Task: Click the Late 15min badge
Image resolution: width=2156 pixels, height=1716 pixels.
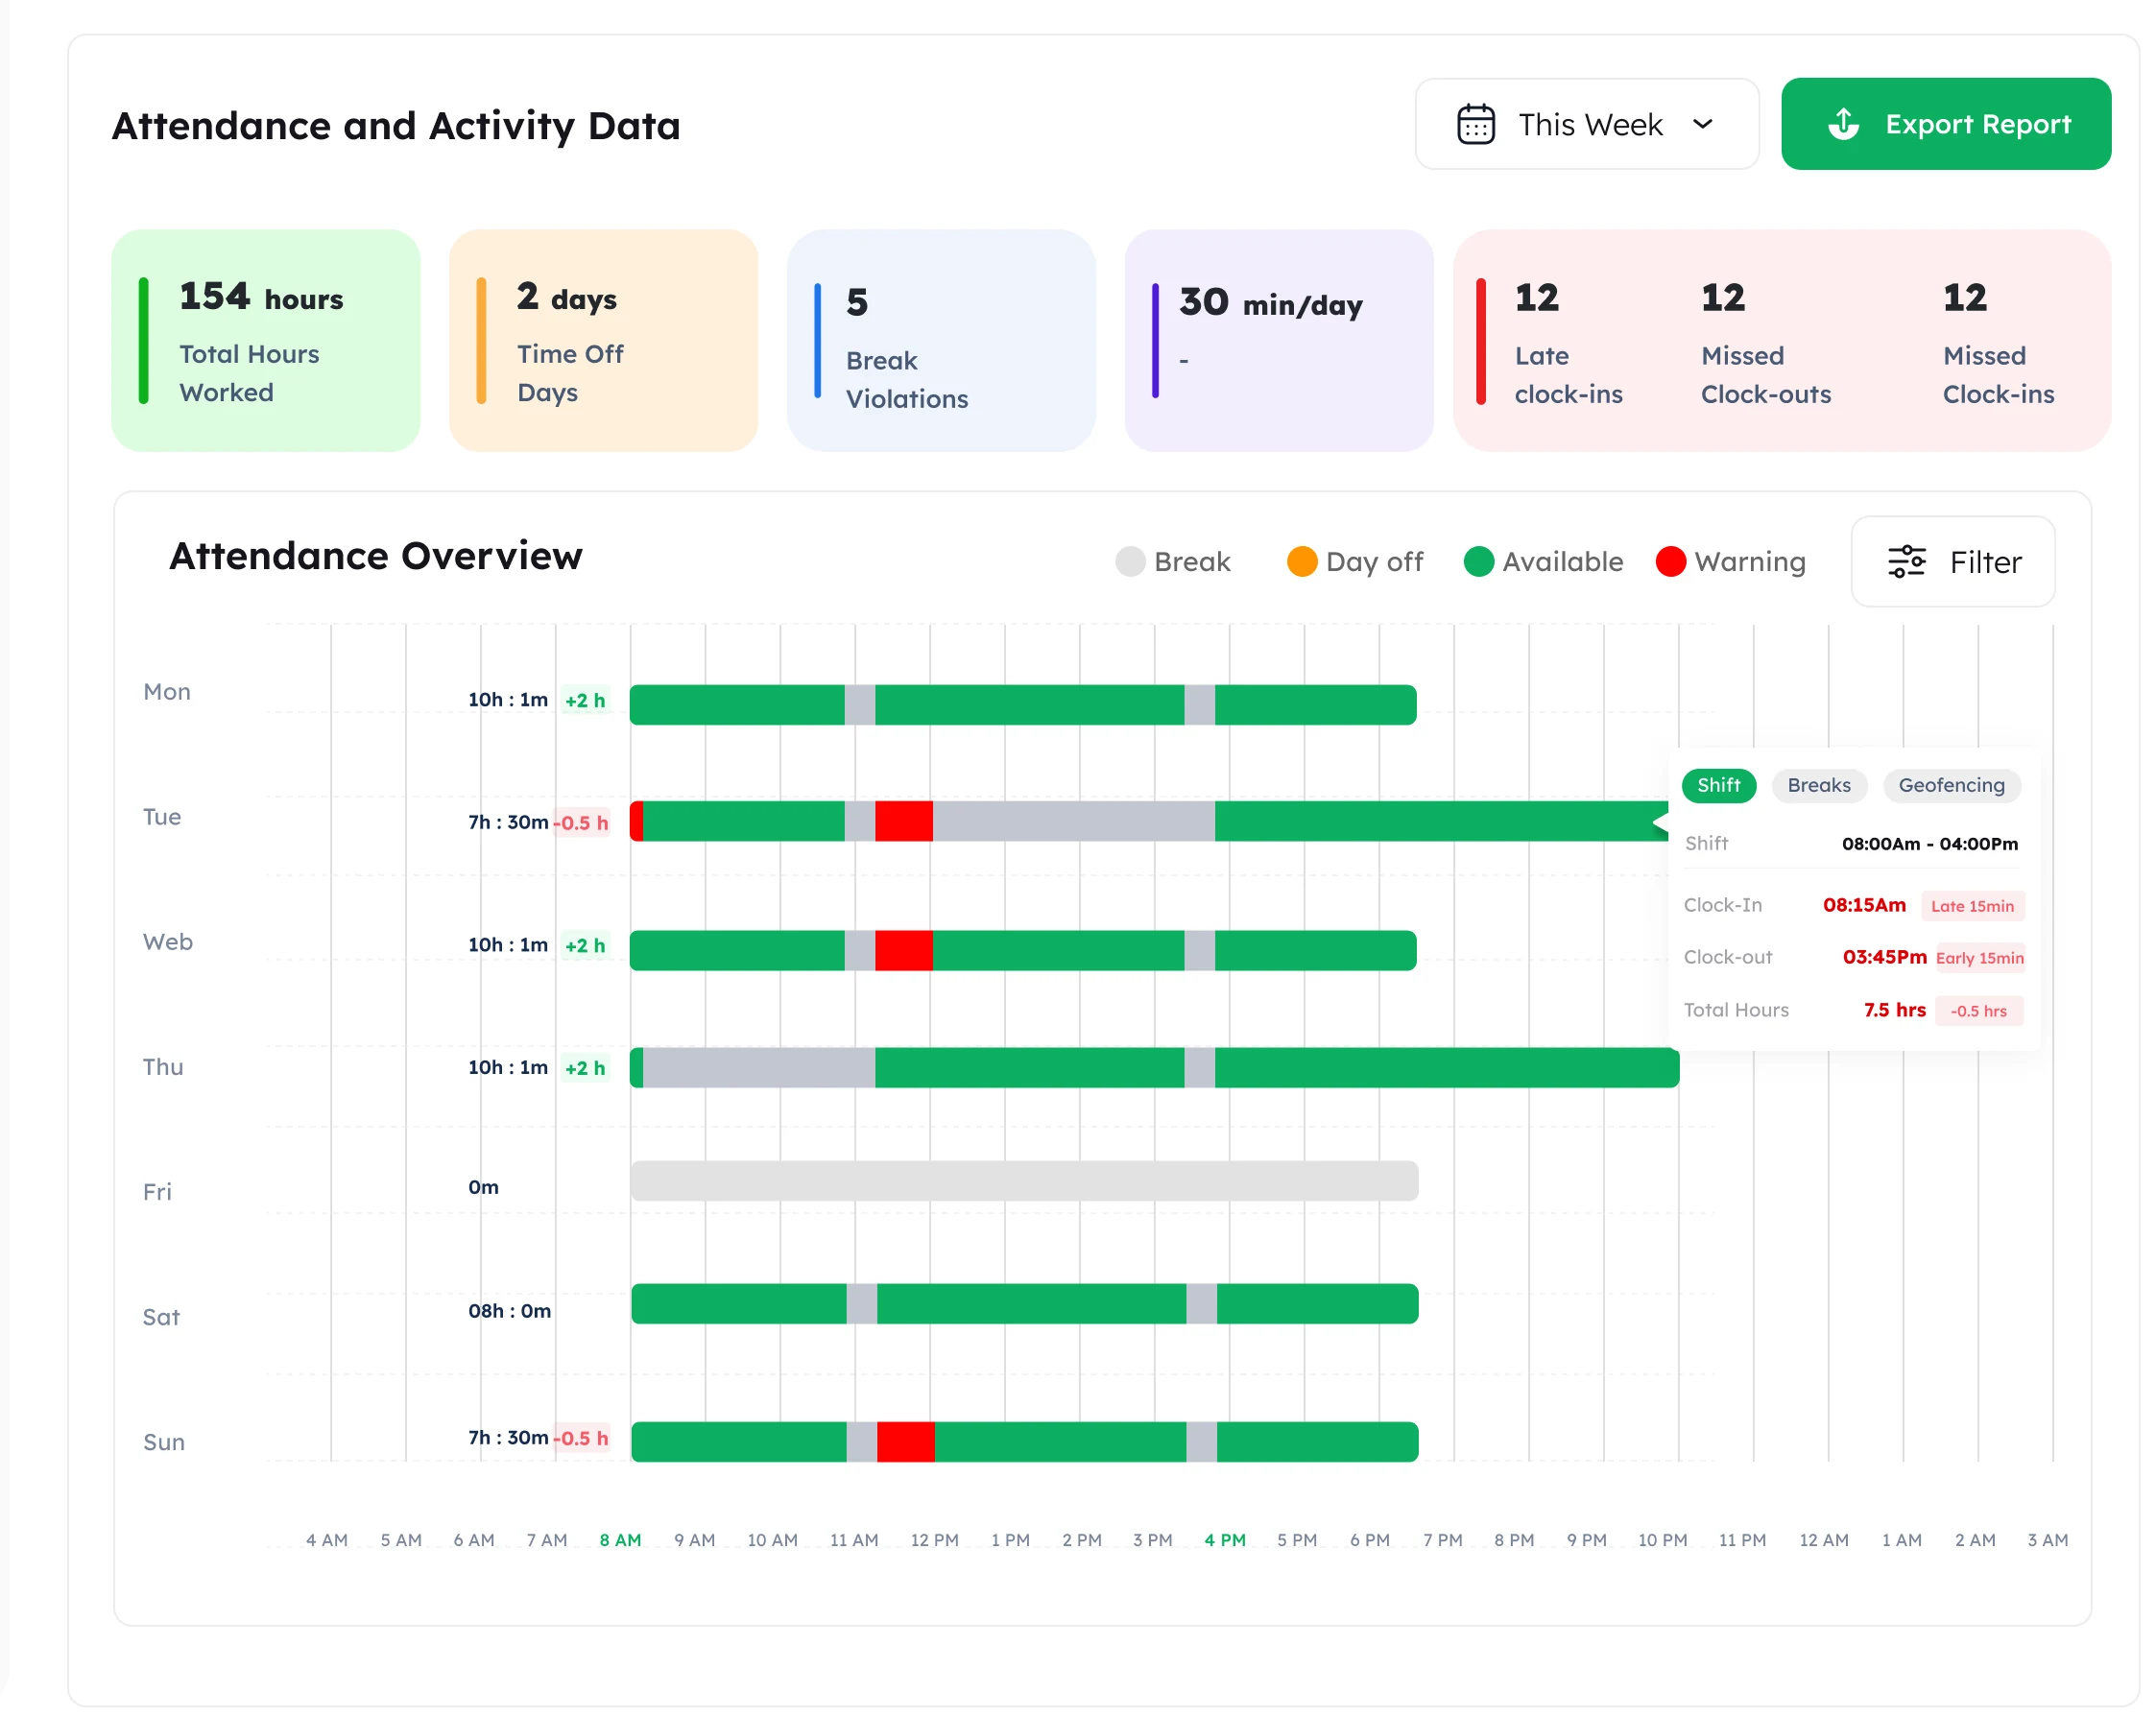Action: [1973, 906]
